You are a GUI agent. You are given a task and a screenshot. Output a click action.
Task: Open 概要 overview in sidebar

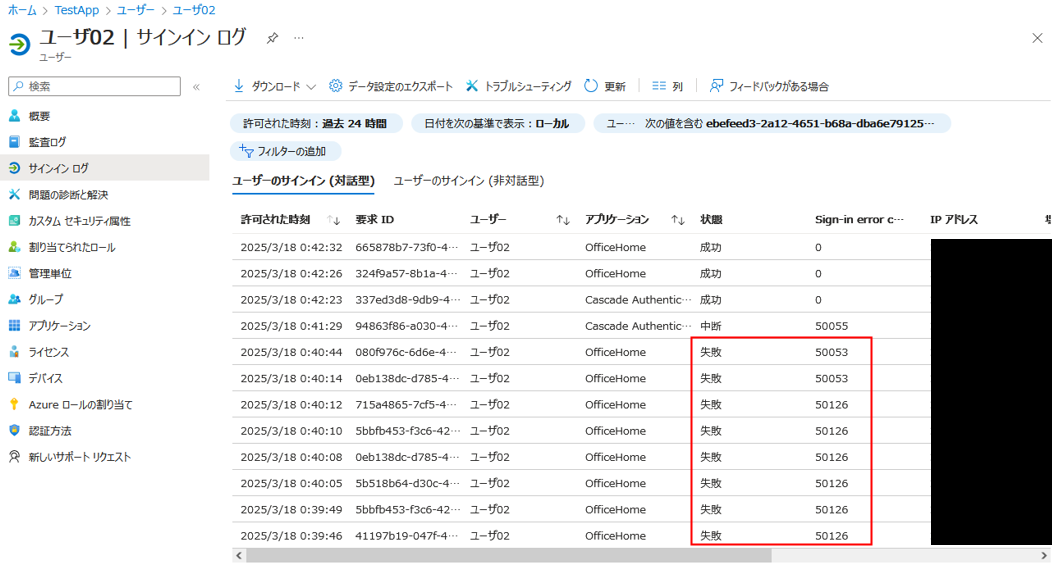click(x=39, y=116)
